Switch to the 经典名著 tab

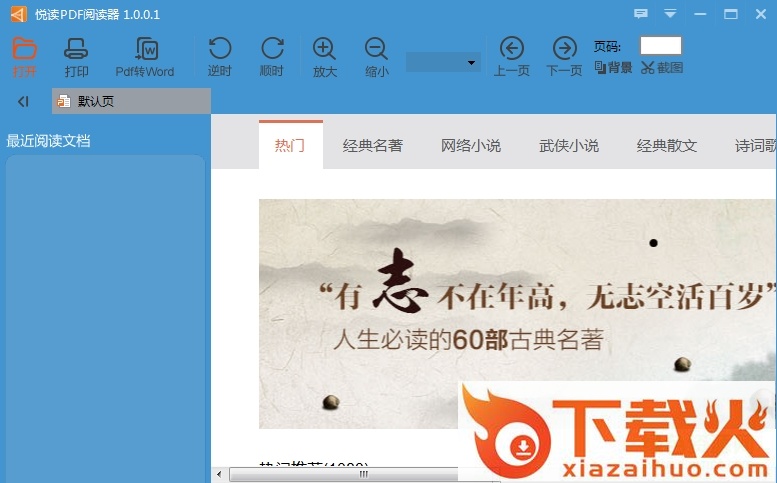coord(373,145)
